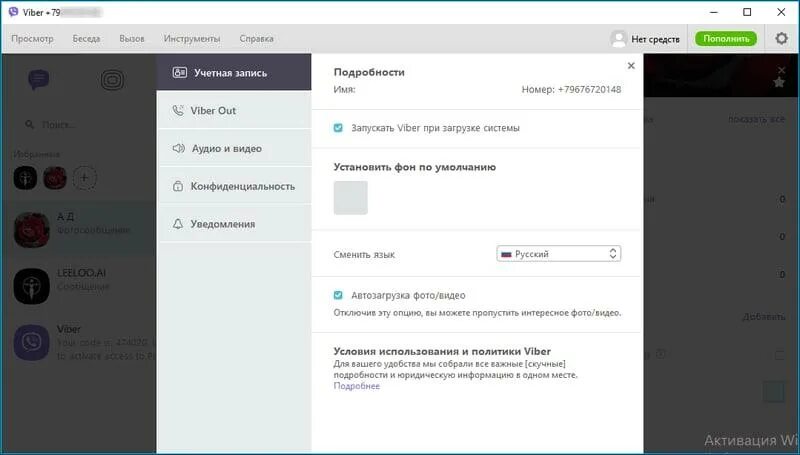
Task: Open the red rose favorite avatar
Action: click(55, 178)
